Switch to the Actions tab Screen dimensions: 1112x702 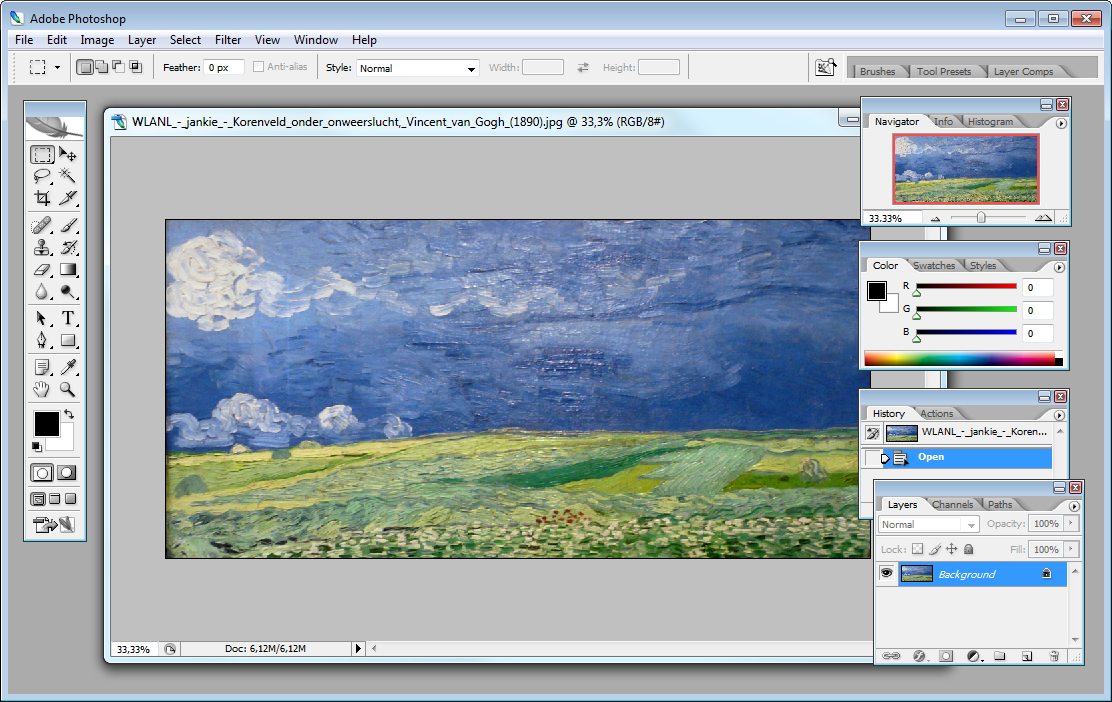pos(937,413)
